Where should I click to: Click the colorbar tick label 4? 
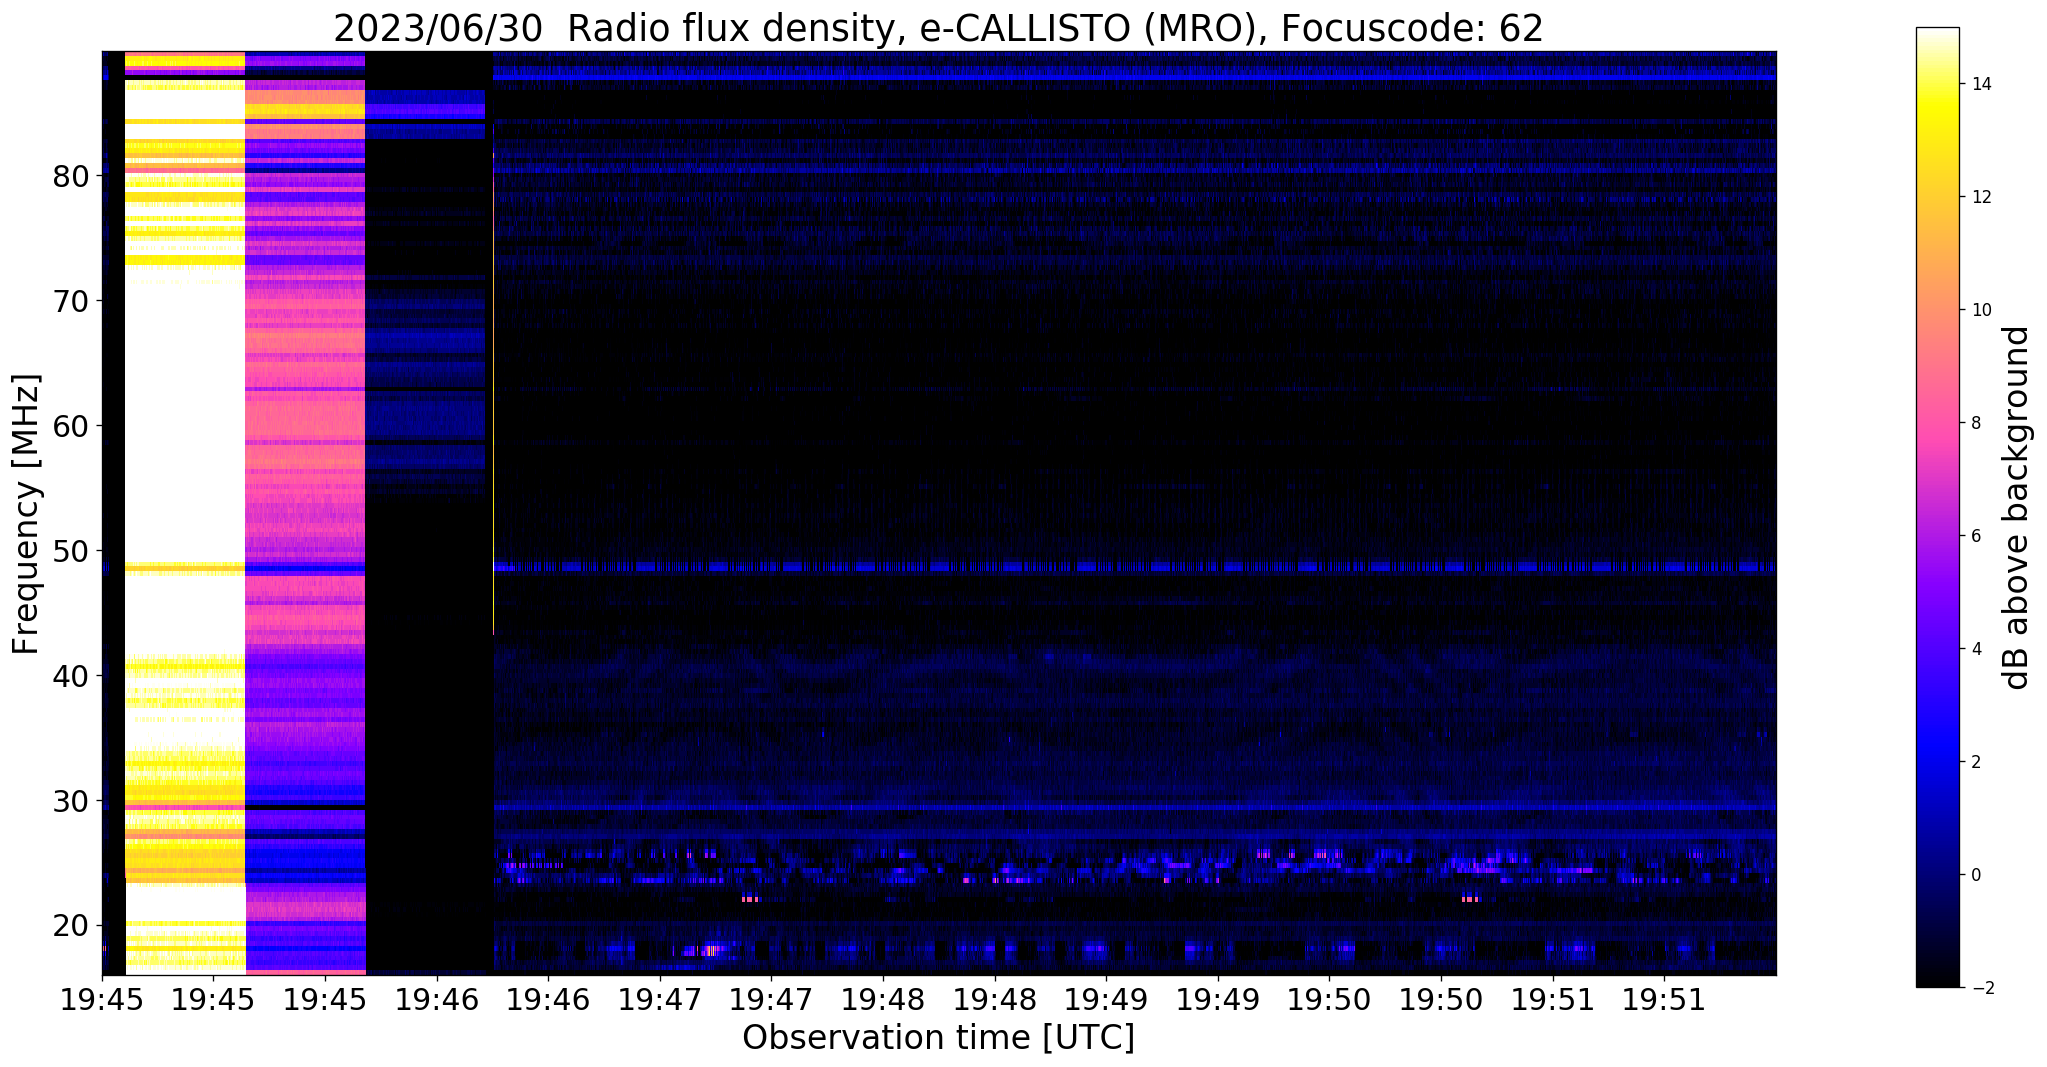[x=1974, y=649]
